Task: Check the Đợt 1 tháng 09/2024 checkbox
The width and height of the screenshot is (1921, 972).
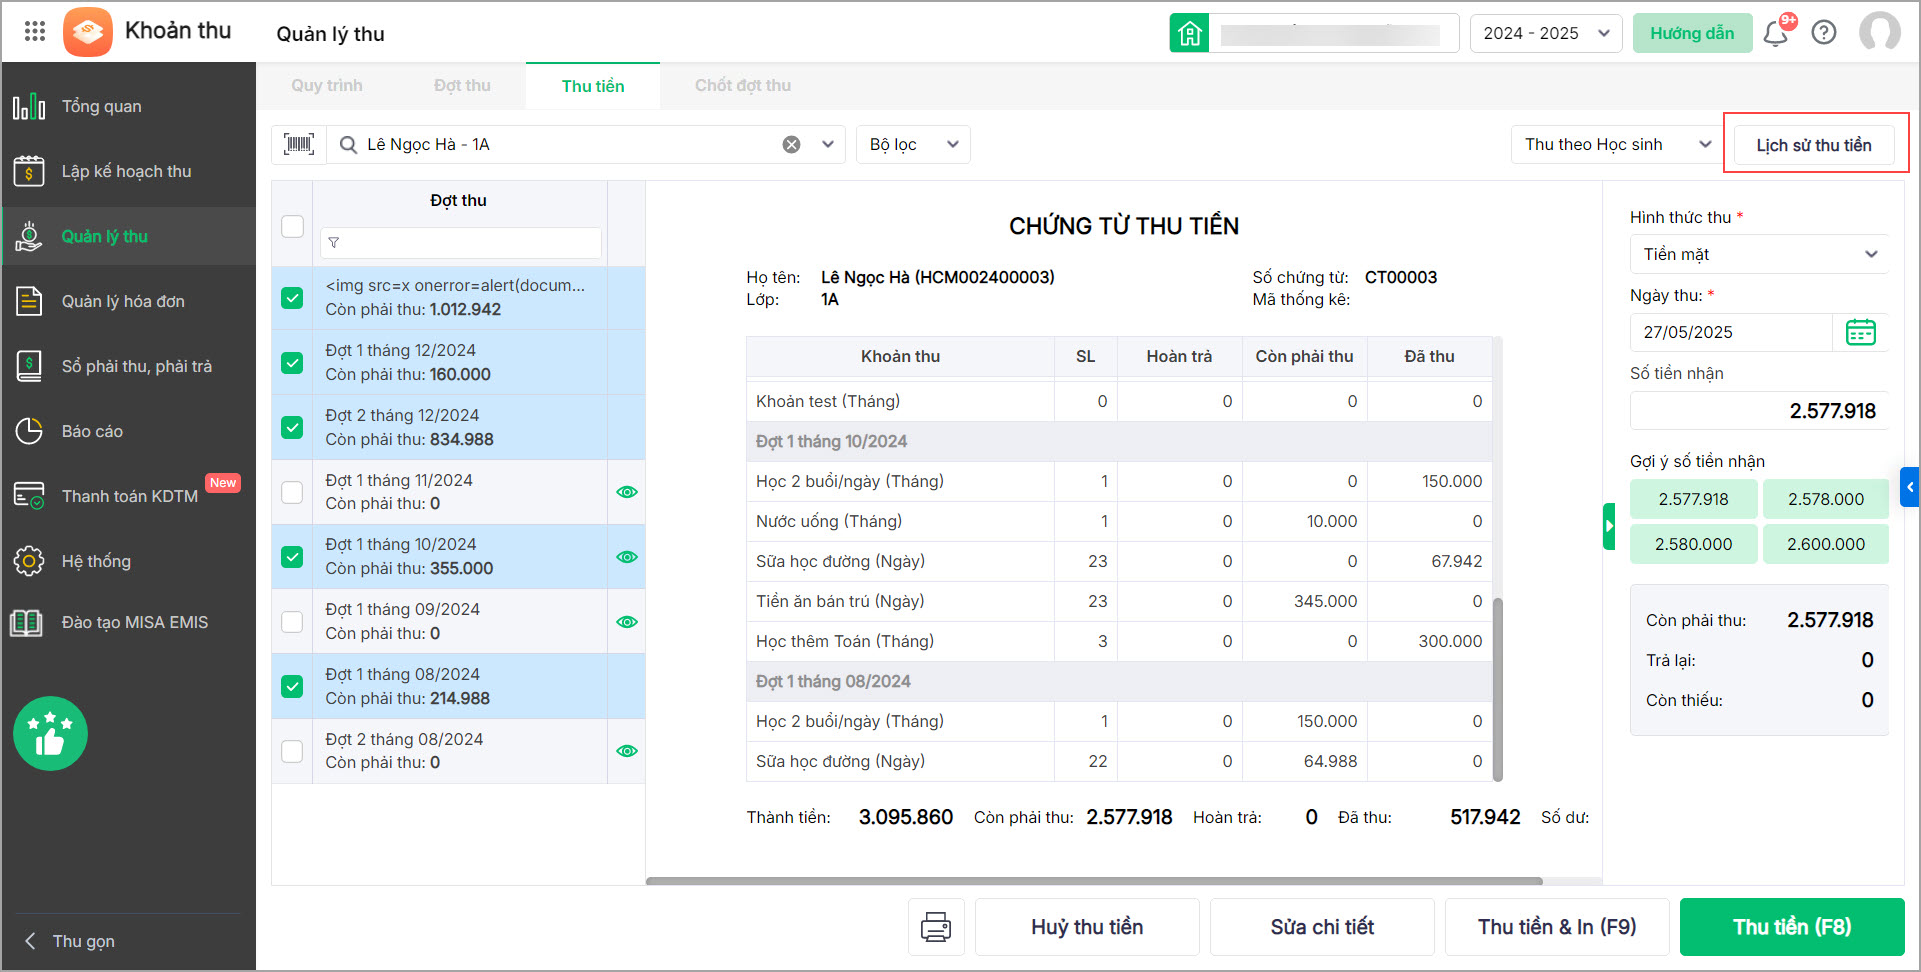Action: pyautogui.click(x=292, y=622)
